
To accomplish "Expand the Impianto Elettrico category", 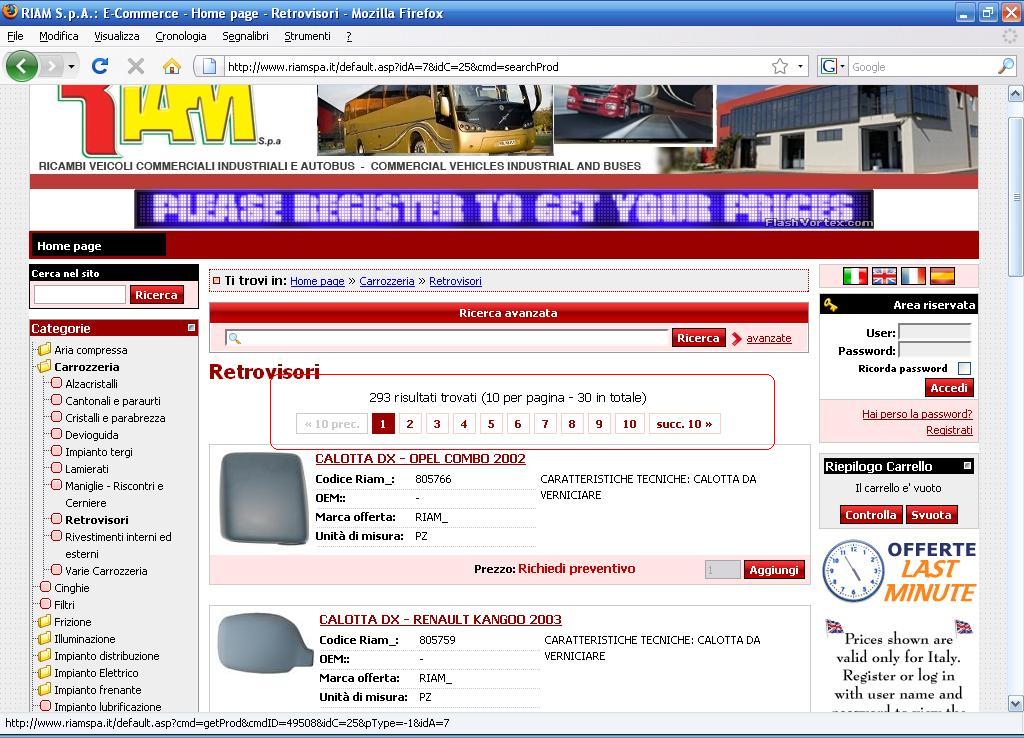I will 44,672.
